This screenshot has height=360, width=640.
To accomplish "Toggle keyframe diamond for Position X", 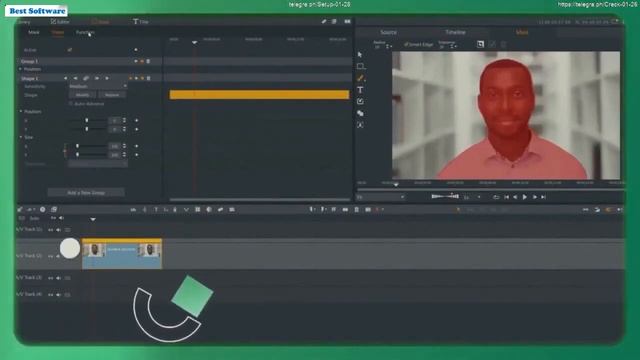I will coord(136,120).
